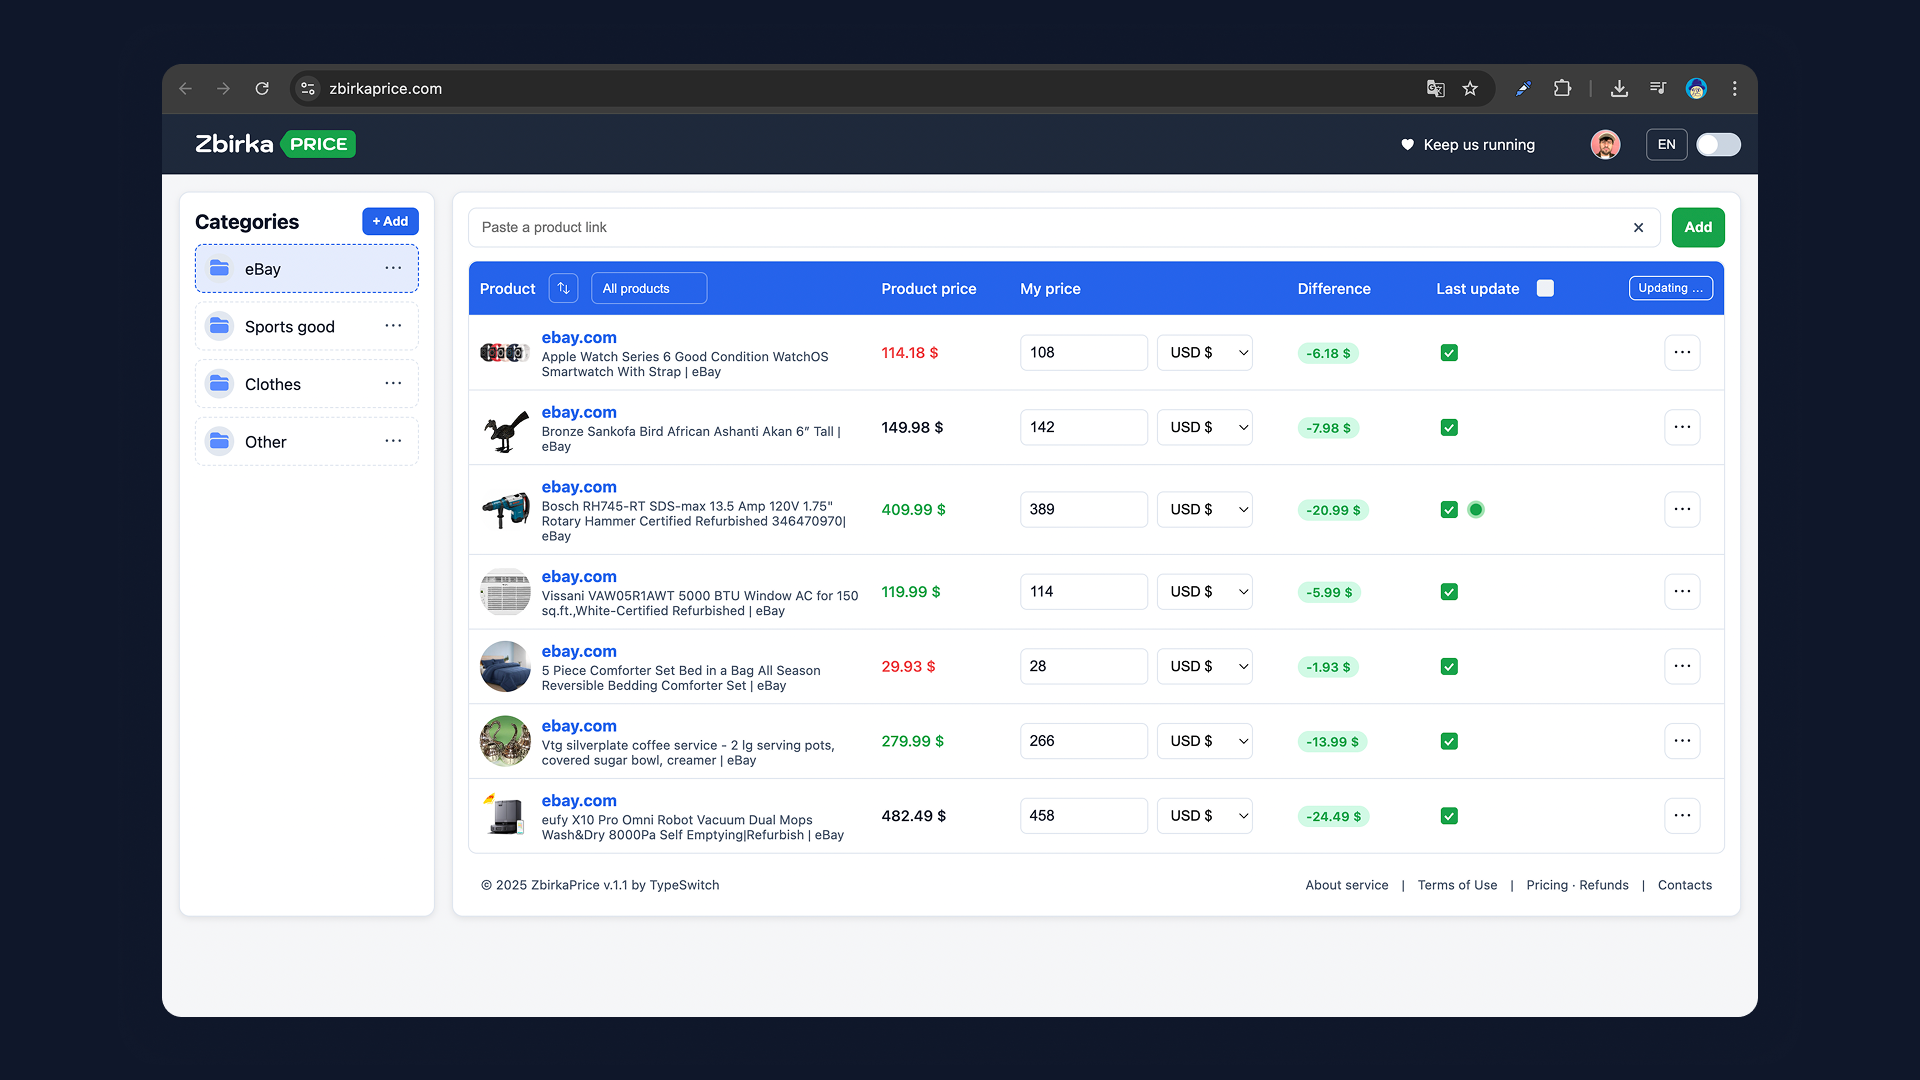Viewport: 1920px width, 1080px height.
Task: Click the Keep us running link
Action: [x=1468, y=145]
